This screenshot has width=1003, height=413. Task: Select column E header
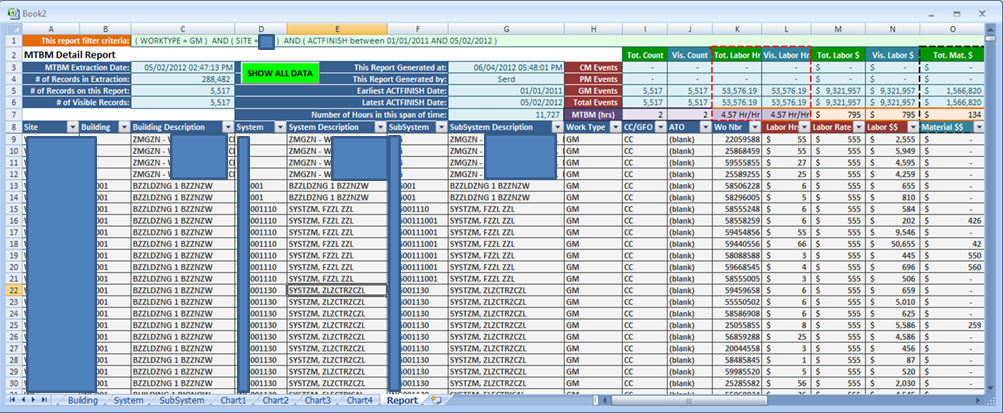pos(336,29)
